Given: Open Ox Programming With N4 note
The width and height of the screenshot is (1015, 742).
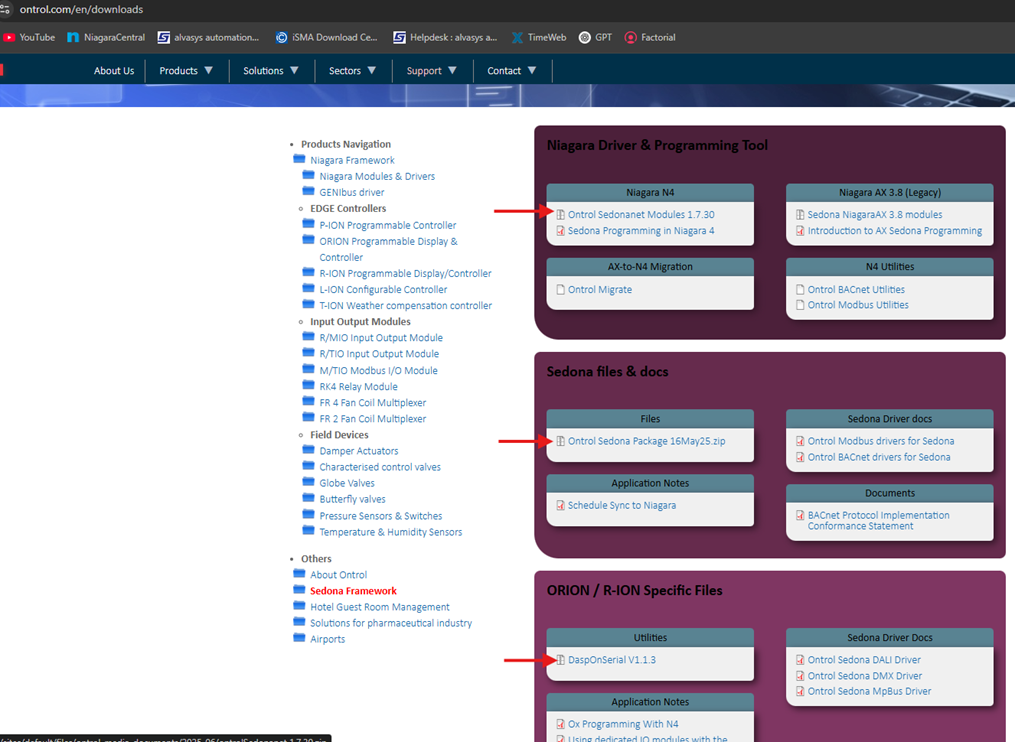Looking at the screenshot, I should [623, 724].
